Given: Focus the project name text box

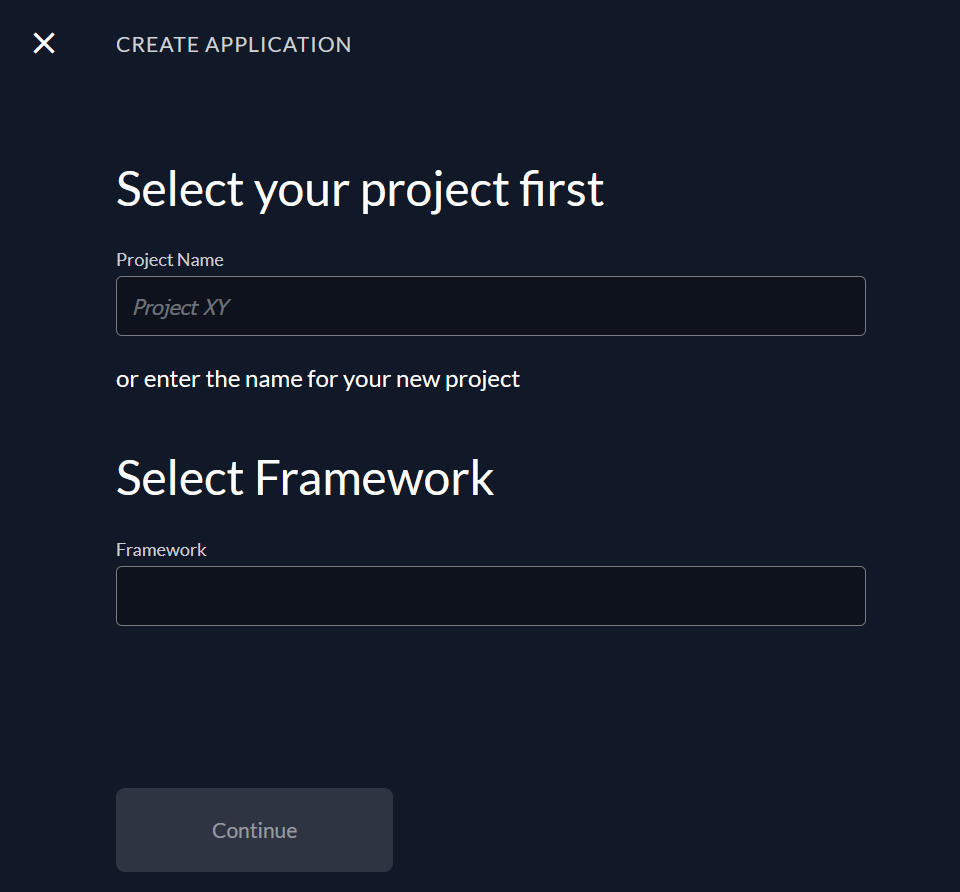Looking at the screenshot, I should click(x=490, y=306).
